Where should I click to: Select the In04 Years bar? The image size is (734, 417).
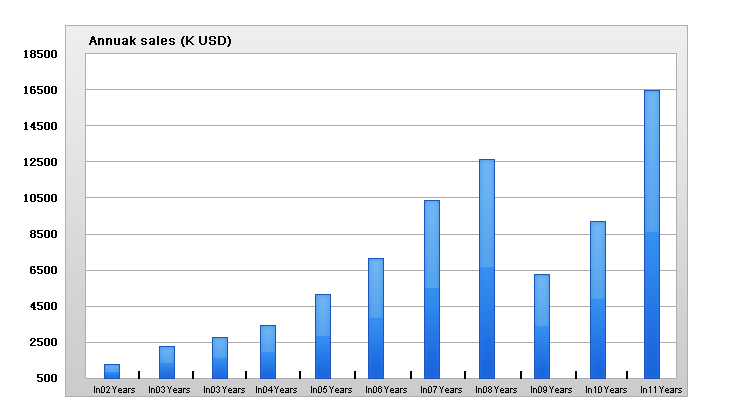(x=268, y=351)
